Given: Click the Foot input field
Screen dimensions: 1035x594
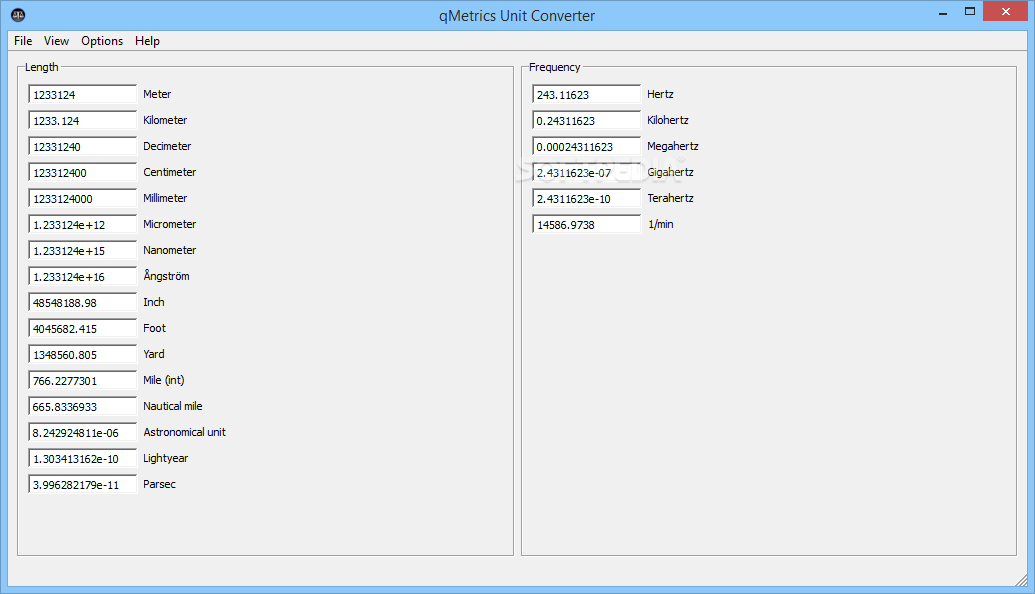Looking at the screenshot, I should point(83,328).
